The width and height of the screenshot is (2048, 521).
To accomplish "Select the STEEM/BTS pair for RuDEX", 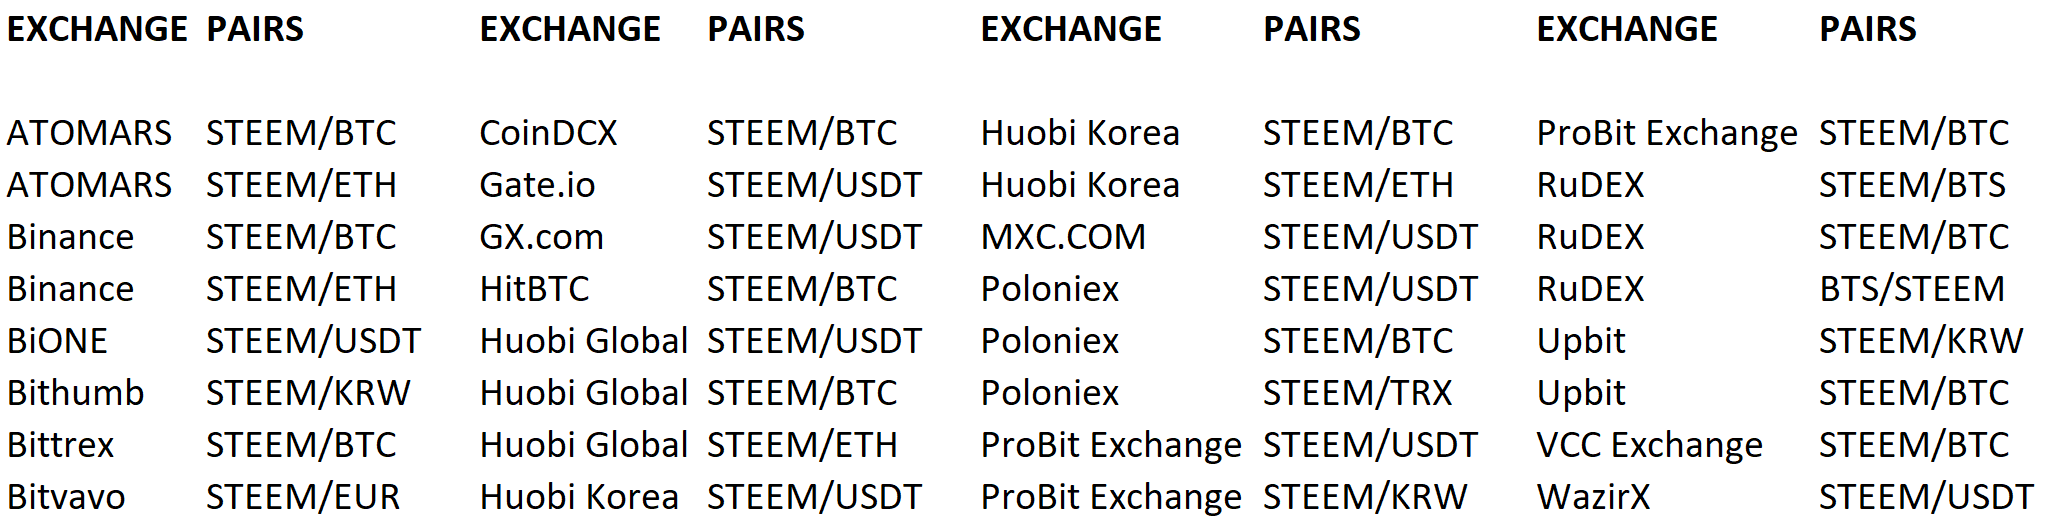I will [x=1912, y=185].
